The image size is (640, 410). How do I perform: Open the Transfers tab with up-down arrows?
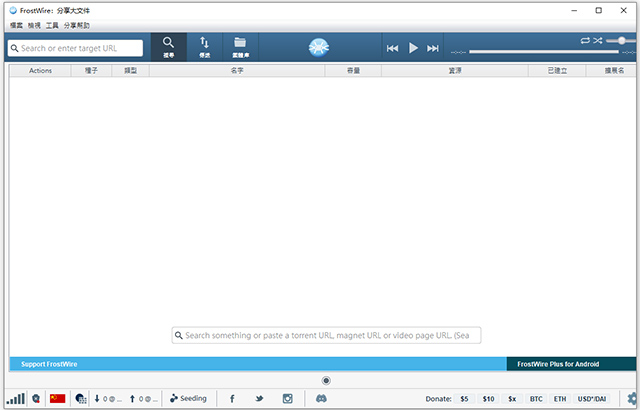(x=204, y=47)
